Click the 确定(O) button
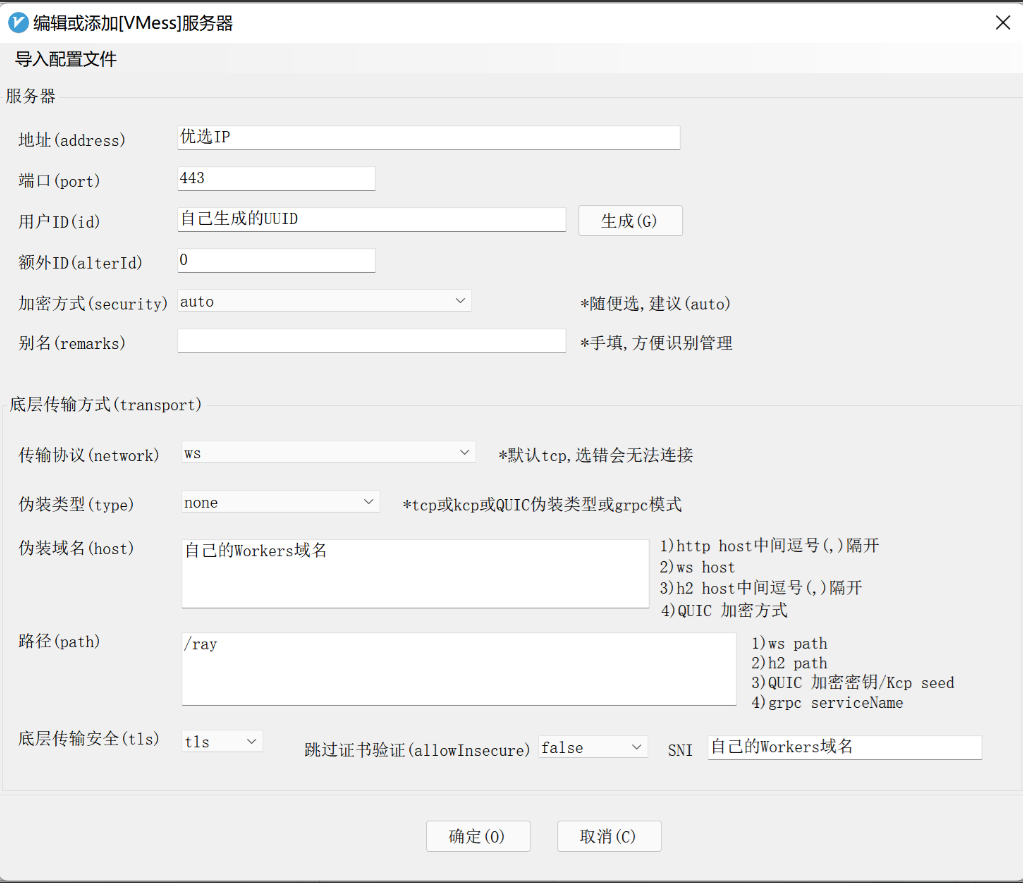The width and height of the screenshot is (1023, 883). click(478, 836)
